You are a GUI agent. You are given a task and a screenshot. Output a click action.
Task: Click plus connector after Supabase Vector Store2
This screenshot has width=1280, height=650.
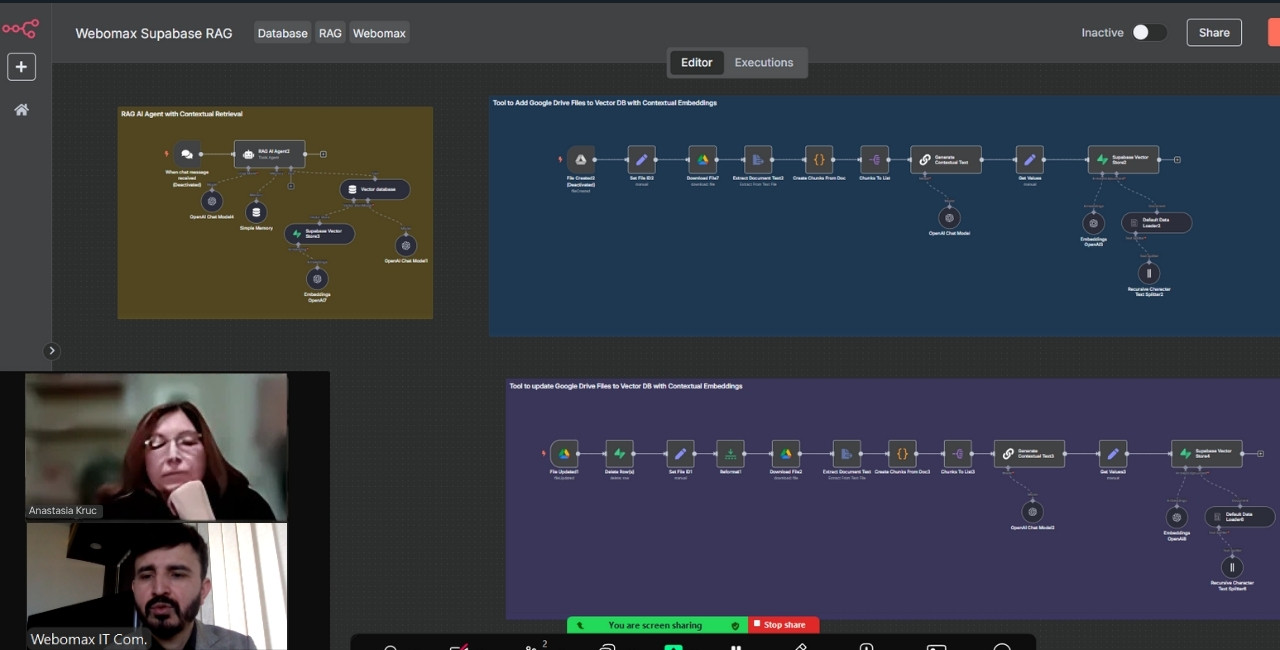coord(1177,159)
